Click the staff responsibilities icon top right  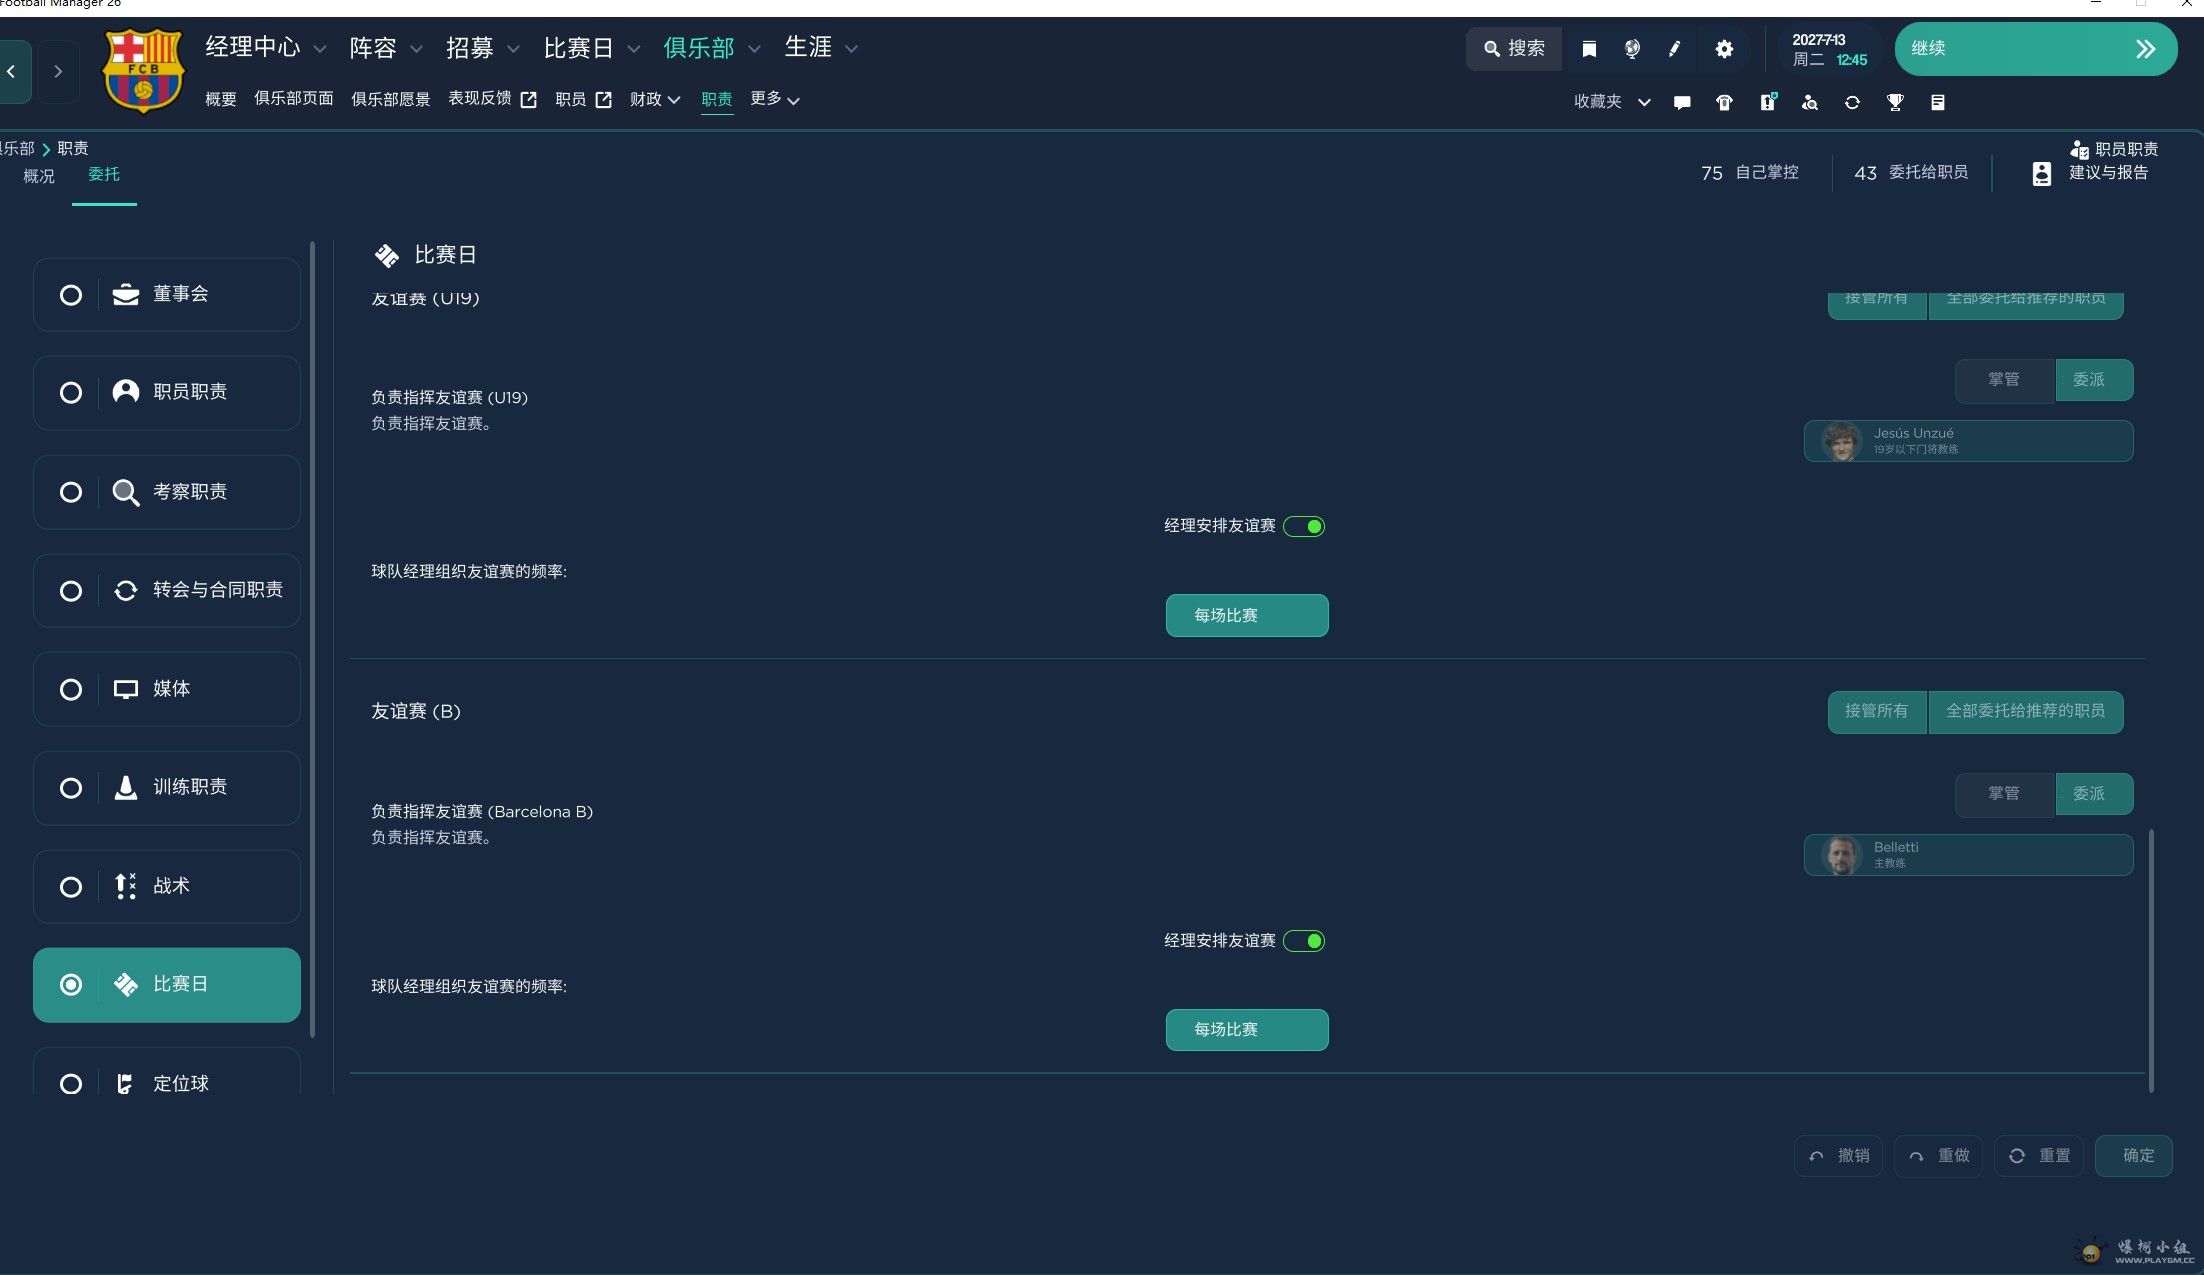(x=2079, y=150)
